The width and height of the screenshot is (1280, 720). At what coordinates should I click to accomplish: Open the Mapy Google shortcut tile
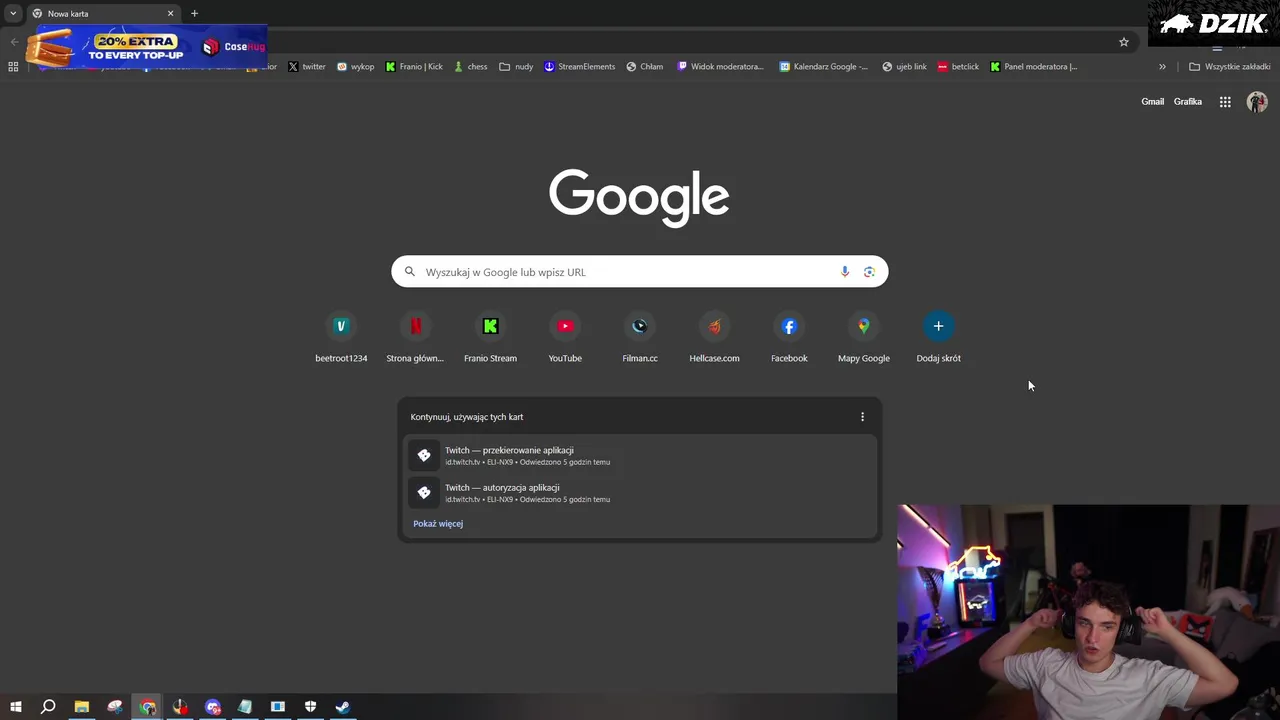coord(864,338)
